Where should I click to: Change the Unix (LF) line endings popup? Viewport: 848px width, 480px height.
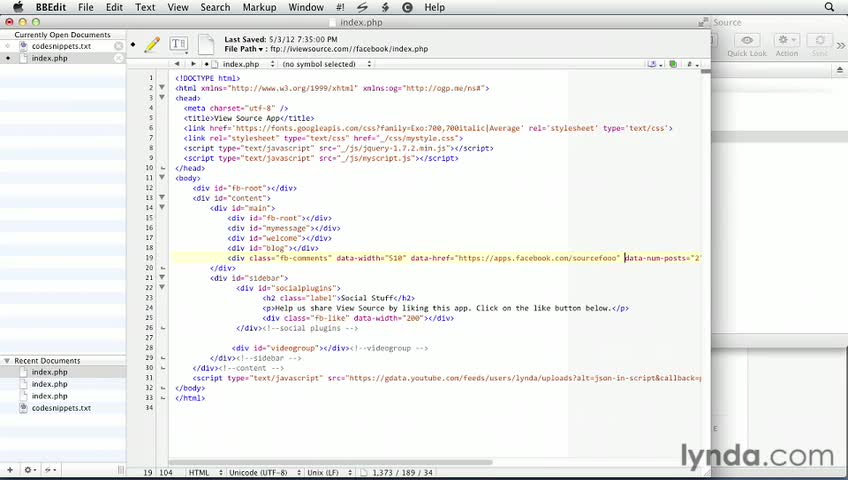[329, 472]
